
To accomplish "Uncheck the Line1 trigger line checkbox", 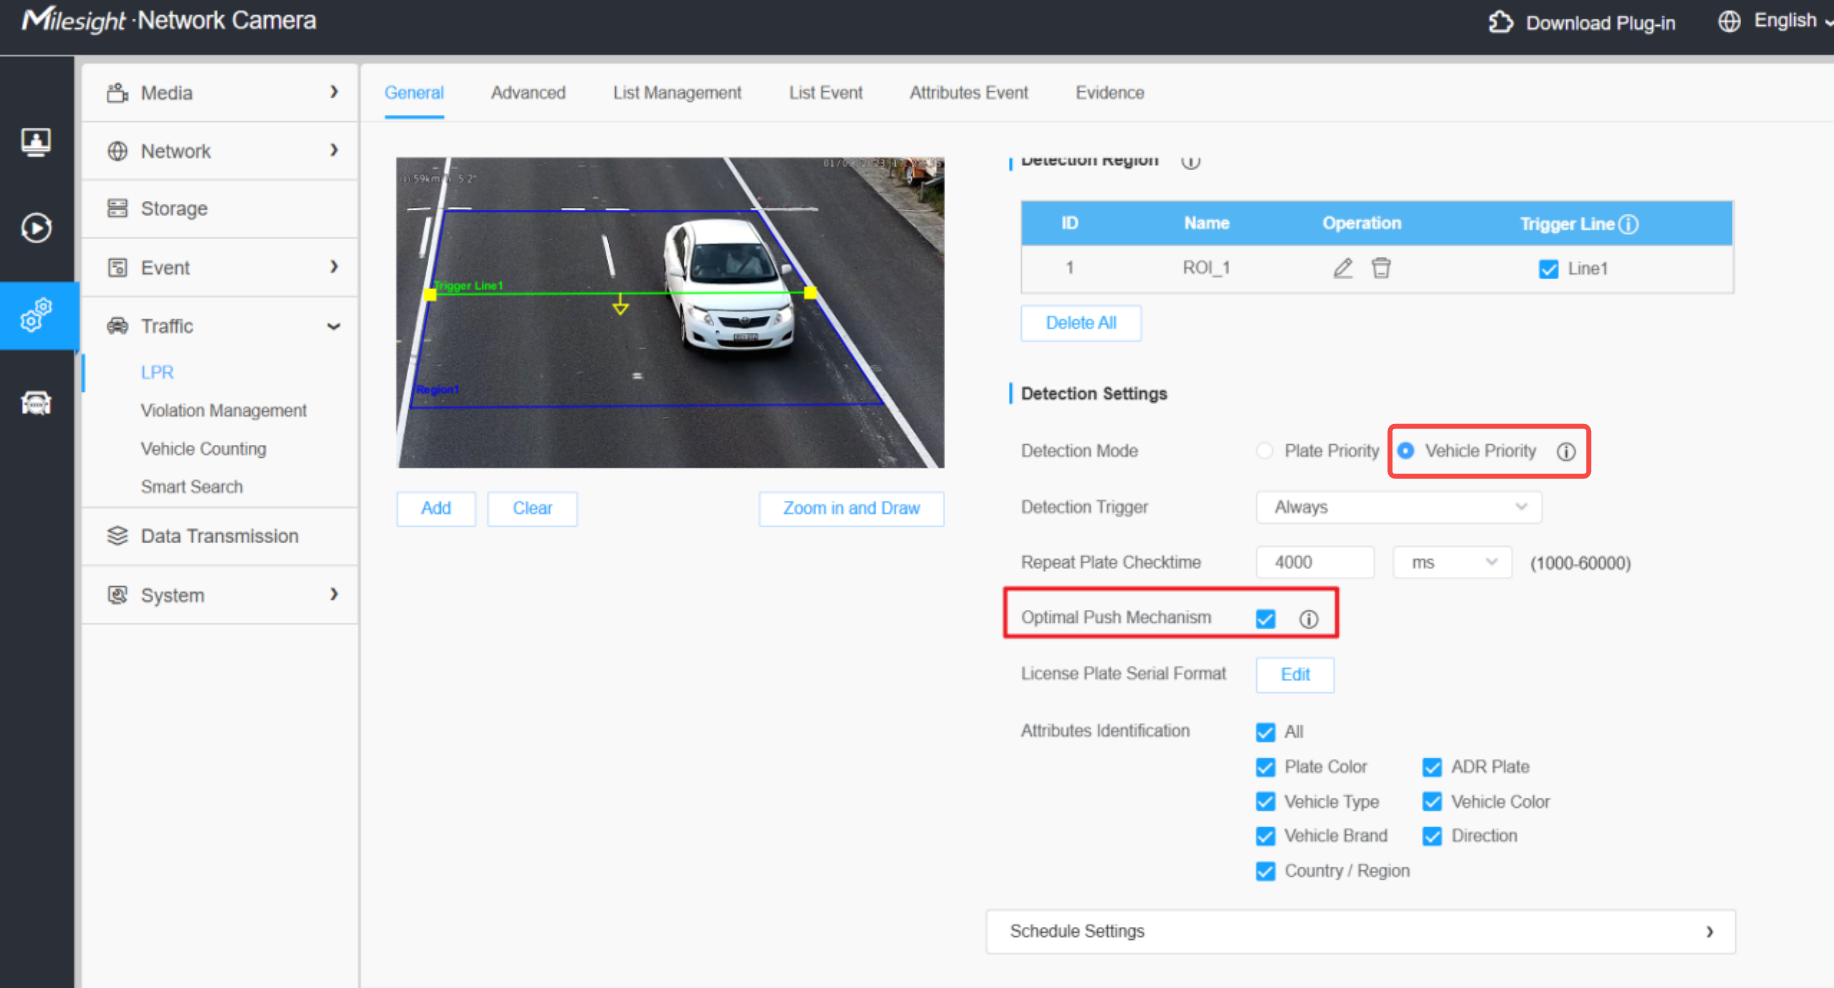I will (1549, 269).
